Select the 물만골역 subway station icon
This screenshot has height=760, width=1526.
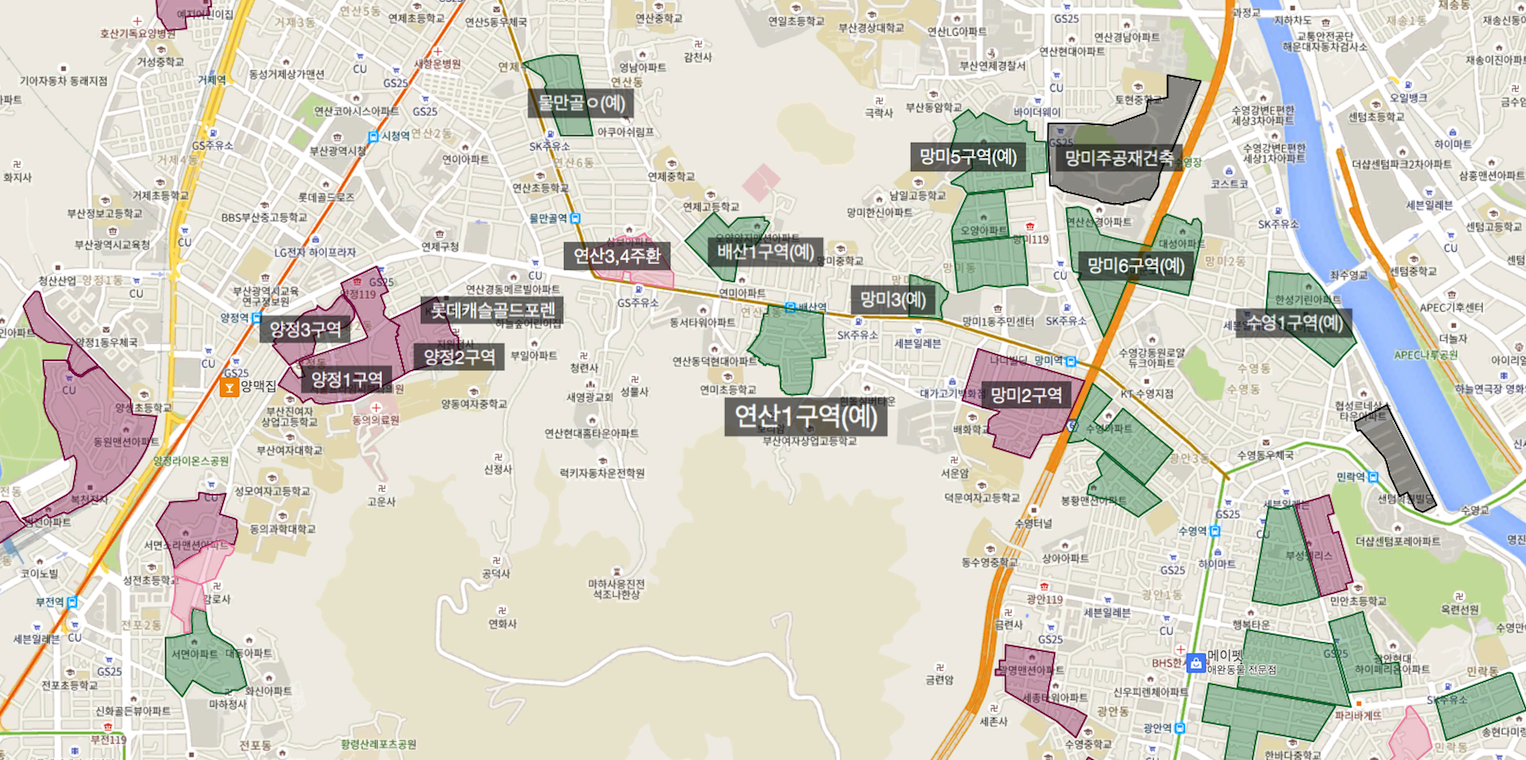click(574, 217)
